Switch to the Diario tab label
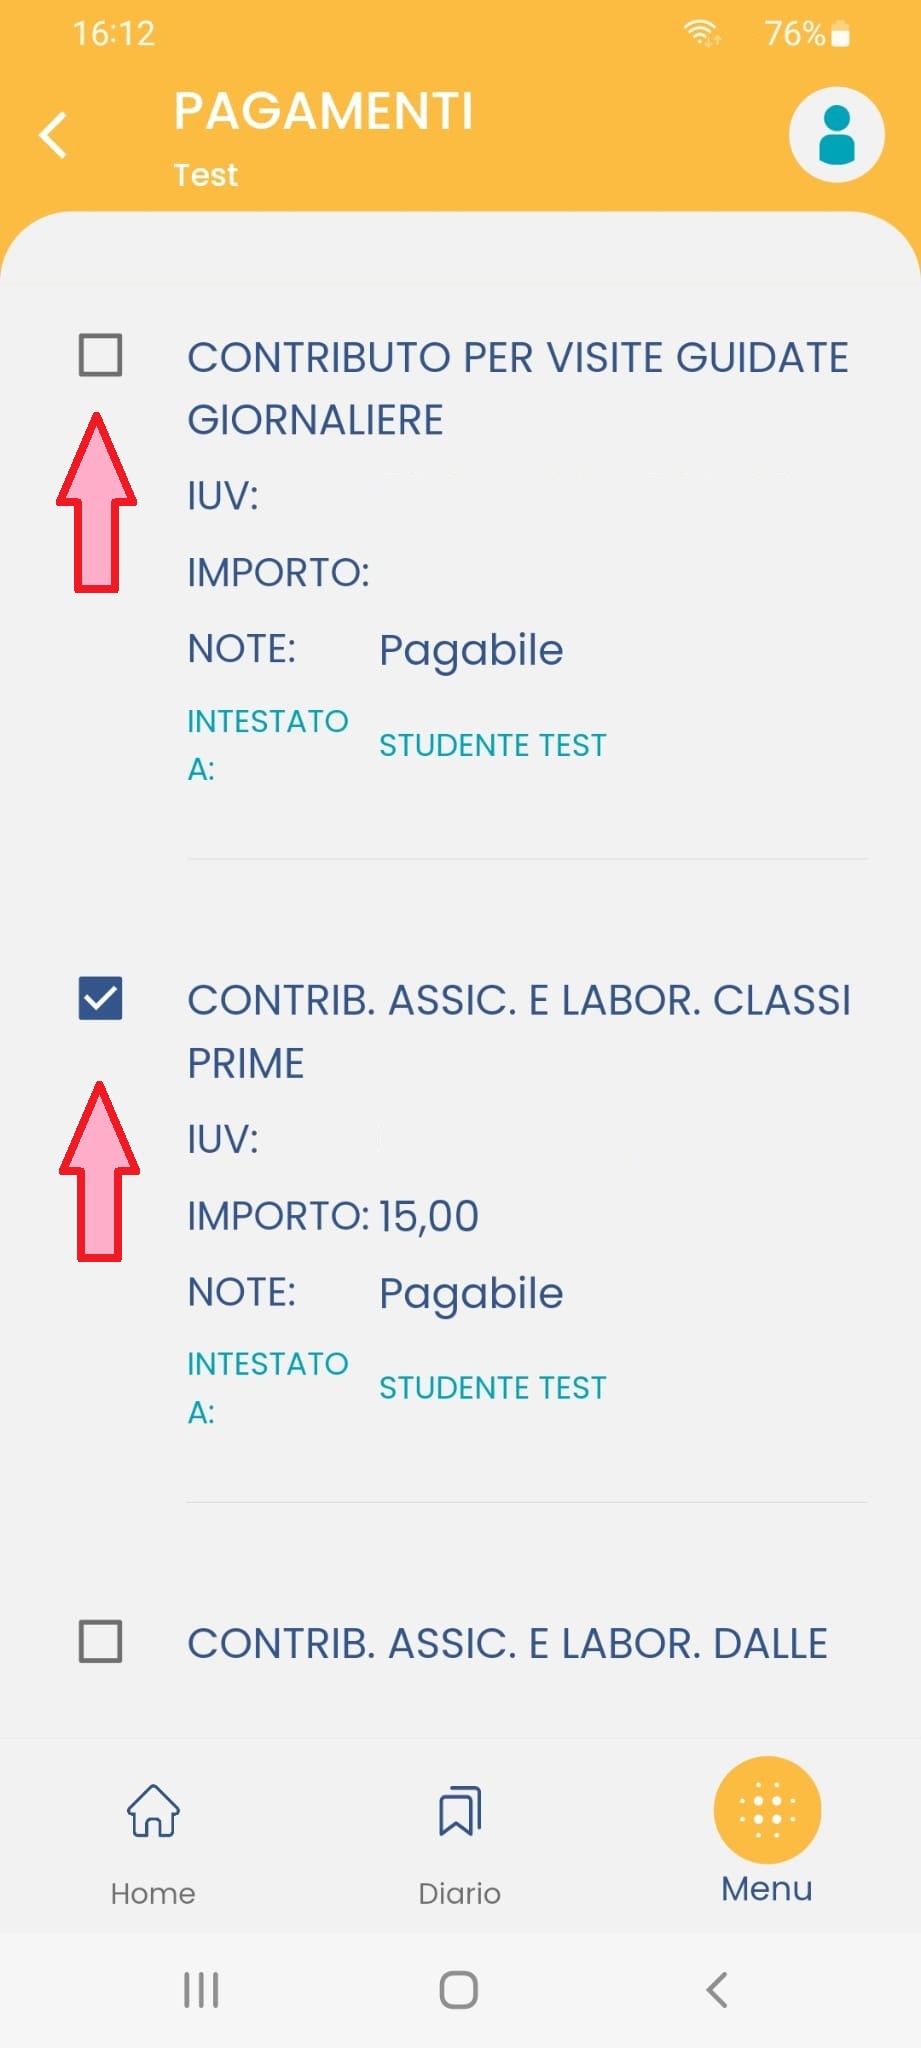The height and width of the screenshot is (2048, 921). click(460, 1893)
